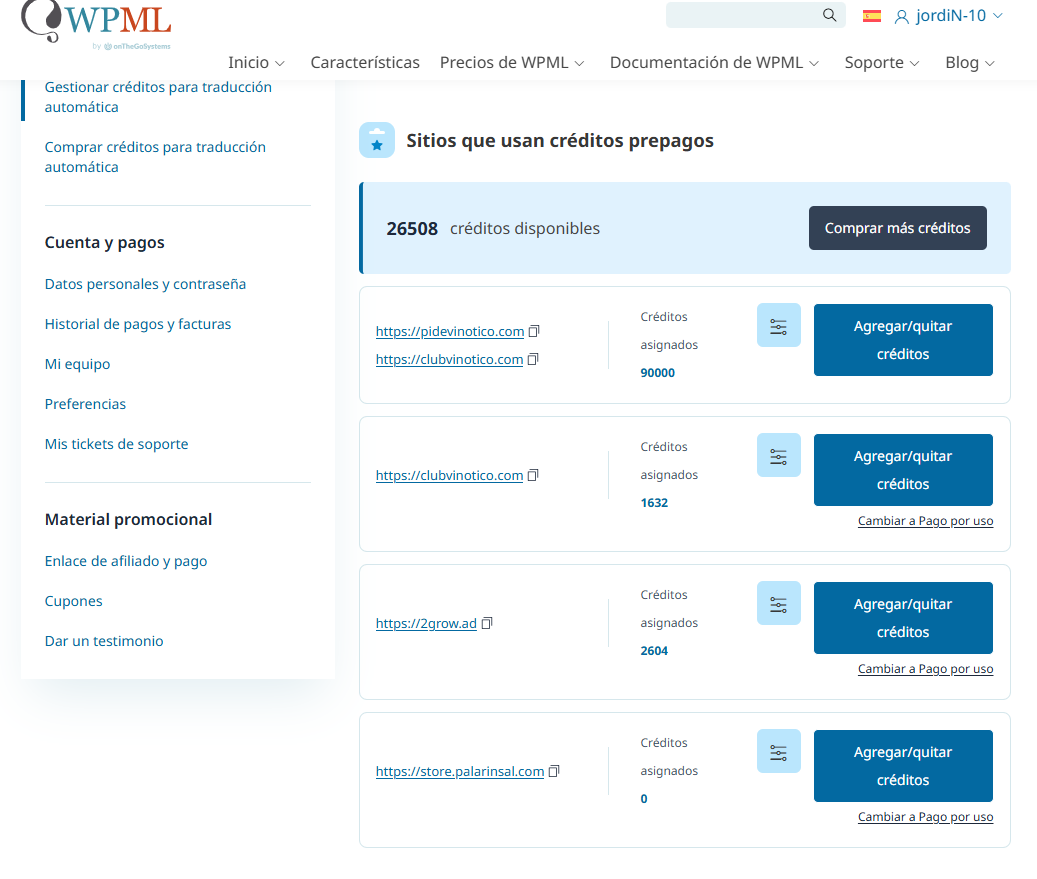Click the 90000 assigned credits value

click(x=657, y=373)
